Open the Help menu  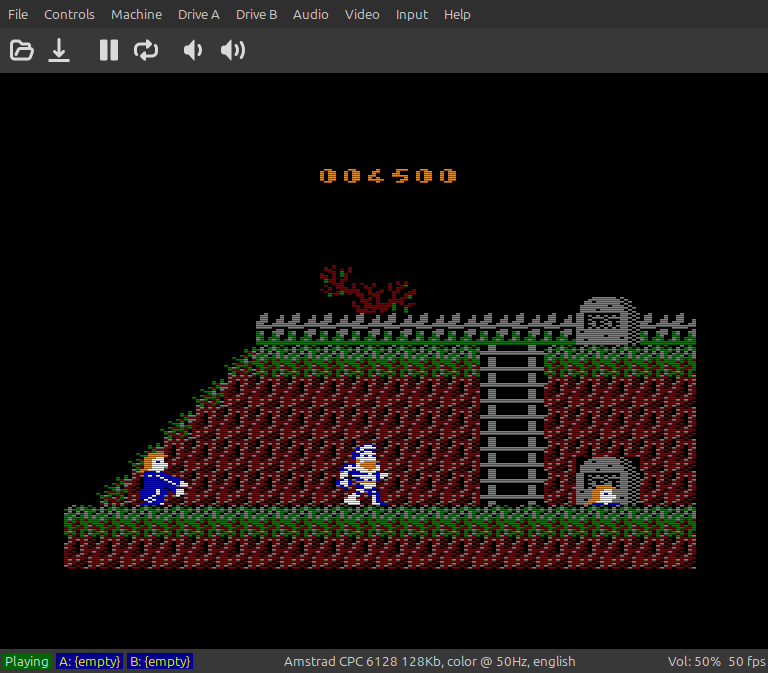(457, 15)
